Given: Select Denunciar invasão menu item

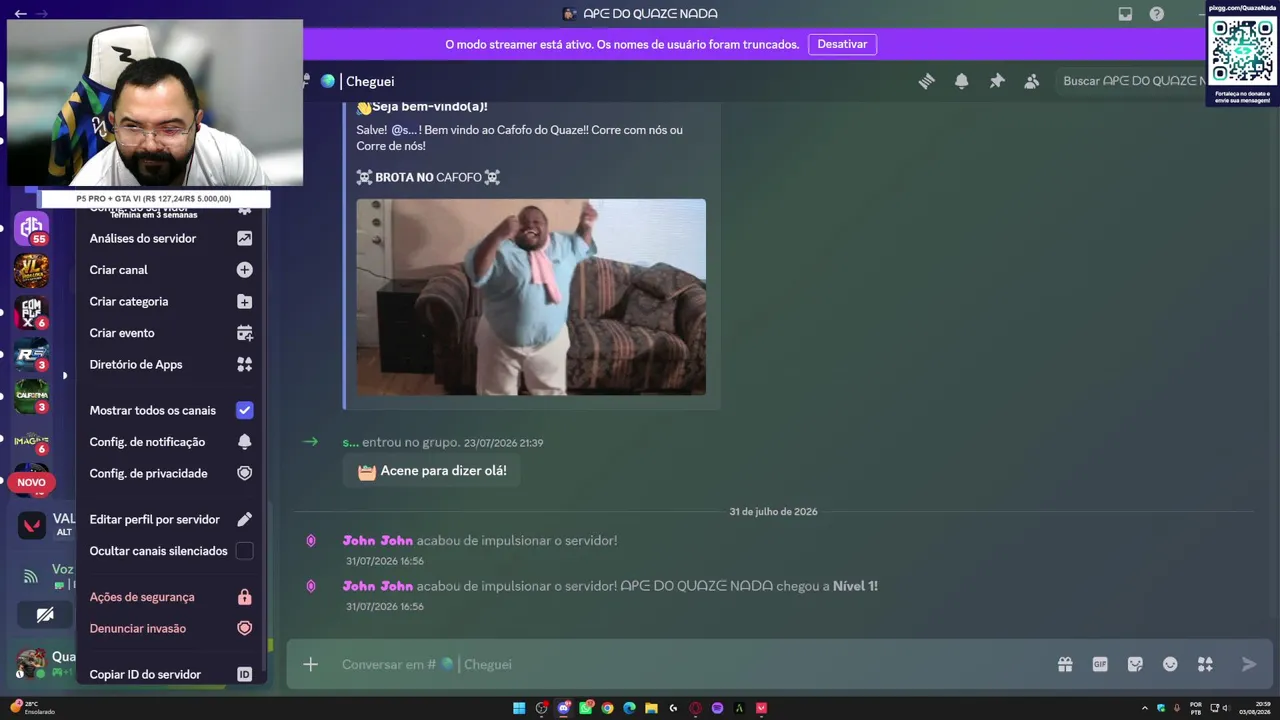Looking at the screenshot, I should pos(171,628).
